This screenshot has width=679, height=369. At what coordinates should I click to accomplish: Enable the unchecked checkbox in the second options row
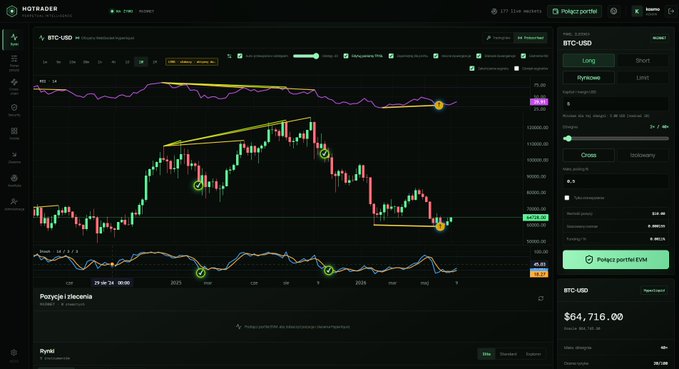517,68
